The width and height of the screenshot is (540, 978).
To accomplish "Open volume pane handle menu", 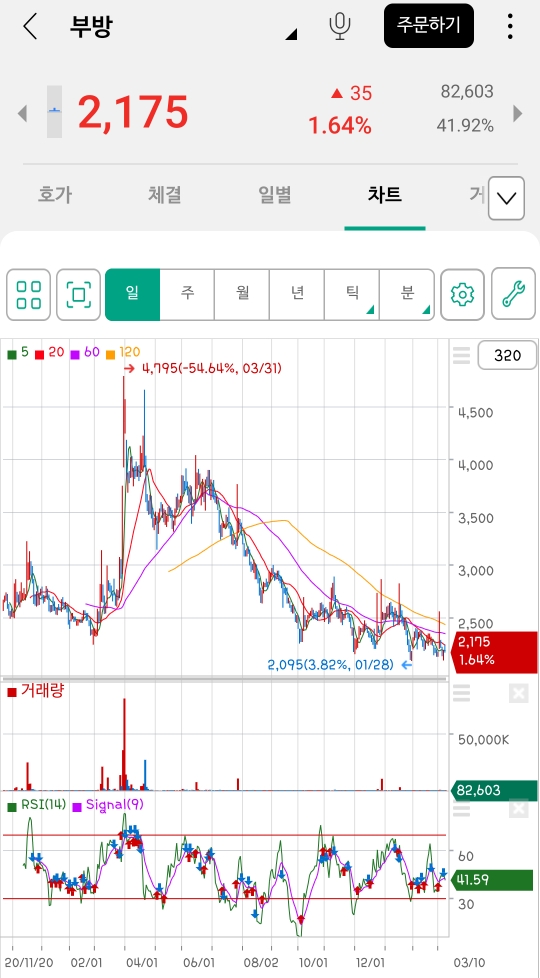I will pos(461,693).
